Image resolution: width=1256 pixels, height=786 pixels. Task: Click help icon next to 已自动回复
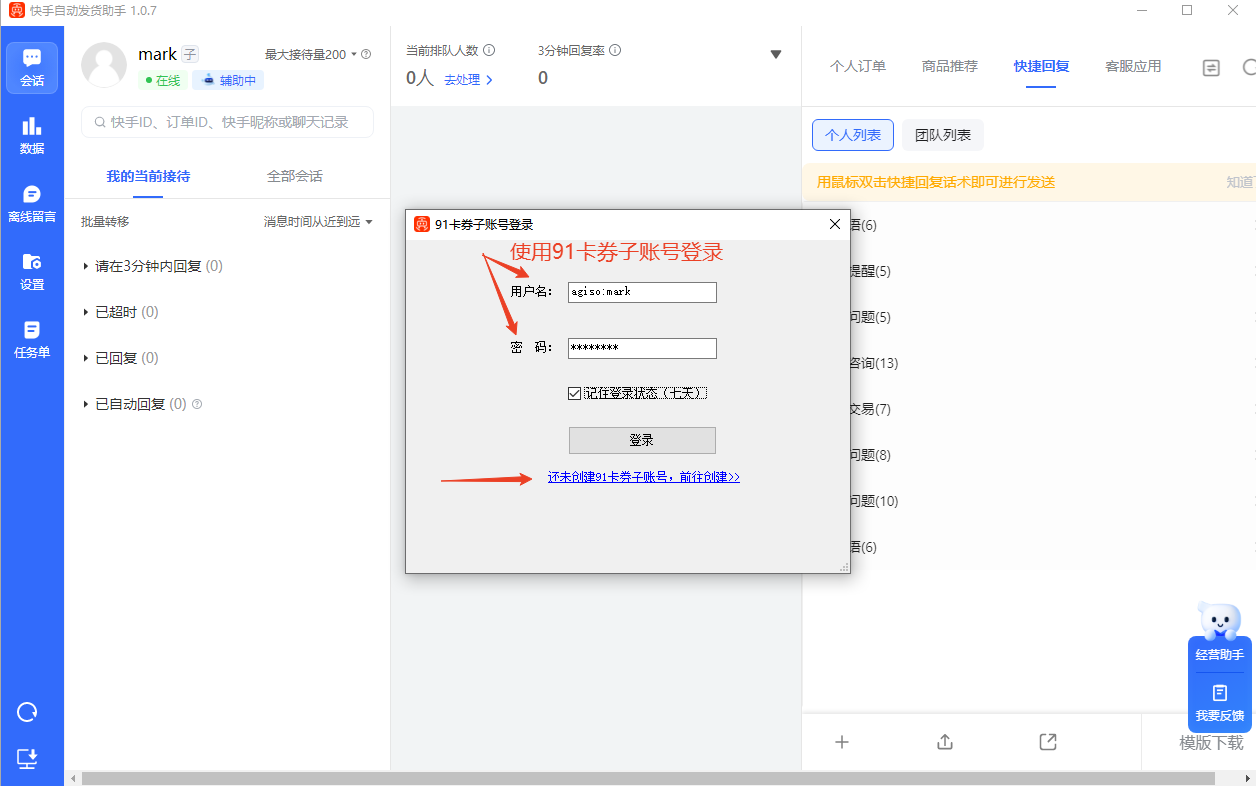[197, 404]
